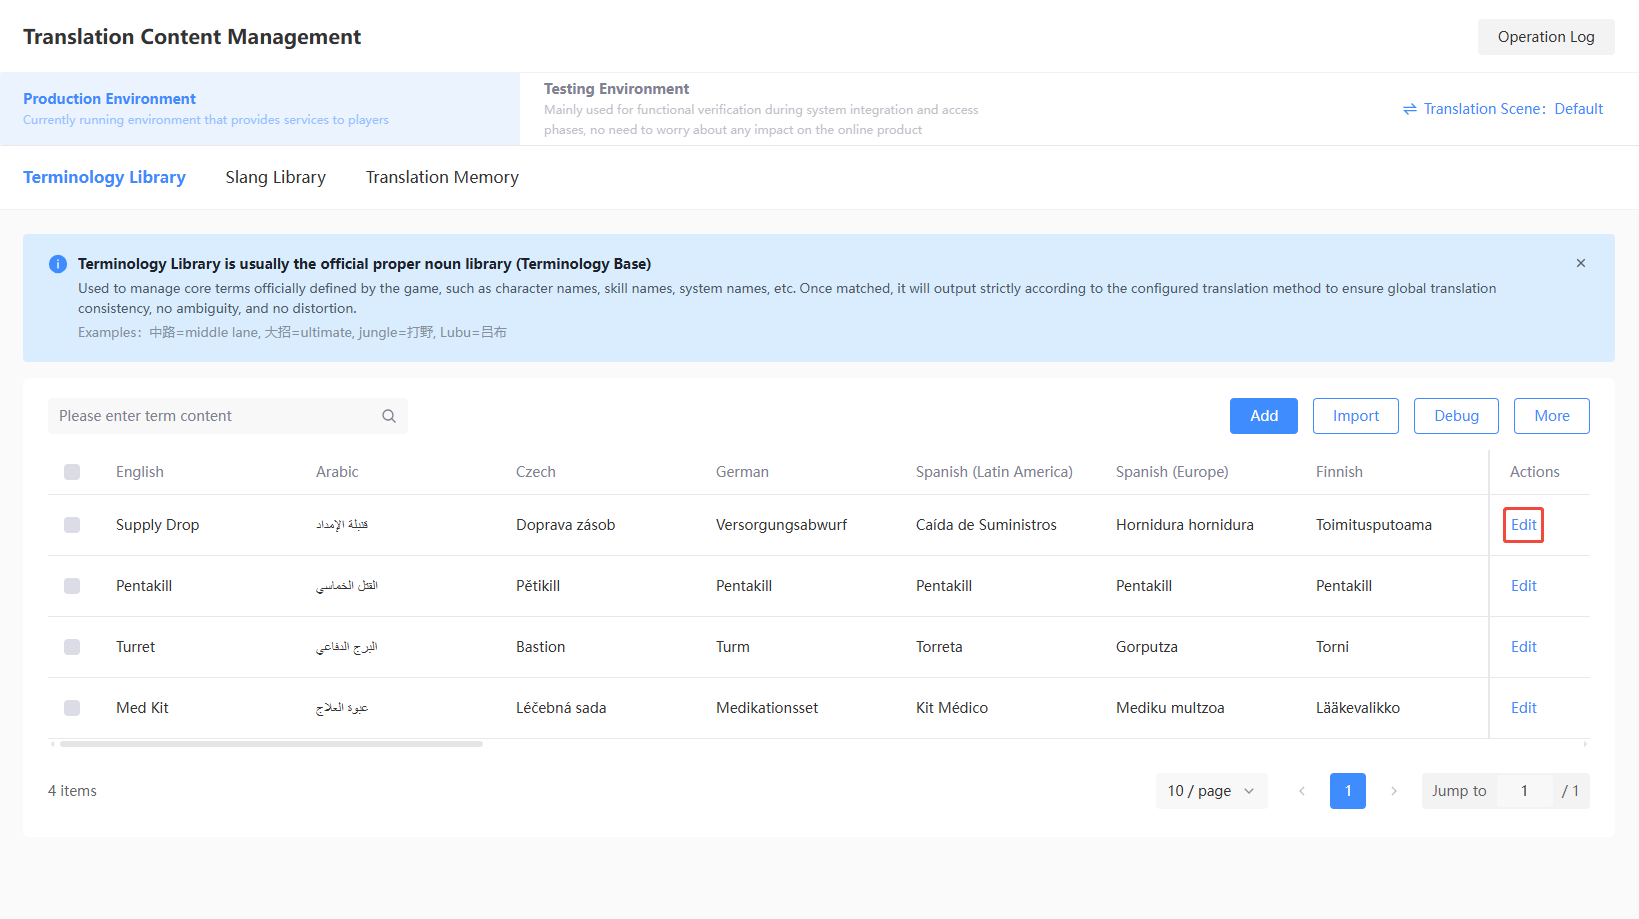This screenshot has height=919, width=1639.
Task: Click the Mediku multzoa cell
Action: click(x=1170, y=708)
